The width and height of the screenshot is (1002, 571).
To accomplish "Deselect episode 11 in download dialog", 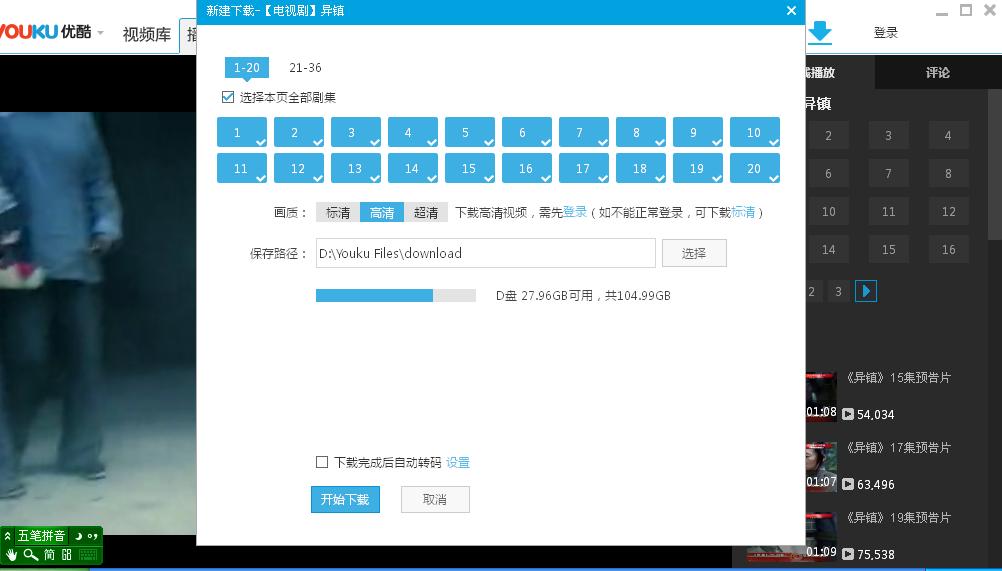I will (242, 168).
